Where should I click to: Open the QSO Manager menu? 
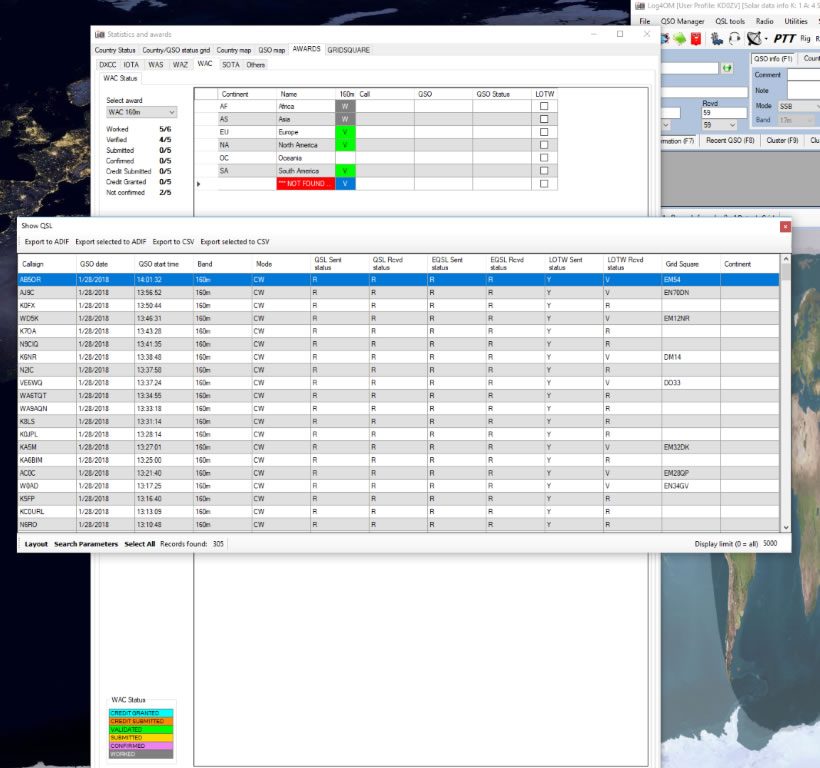tap(682, 21)
